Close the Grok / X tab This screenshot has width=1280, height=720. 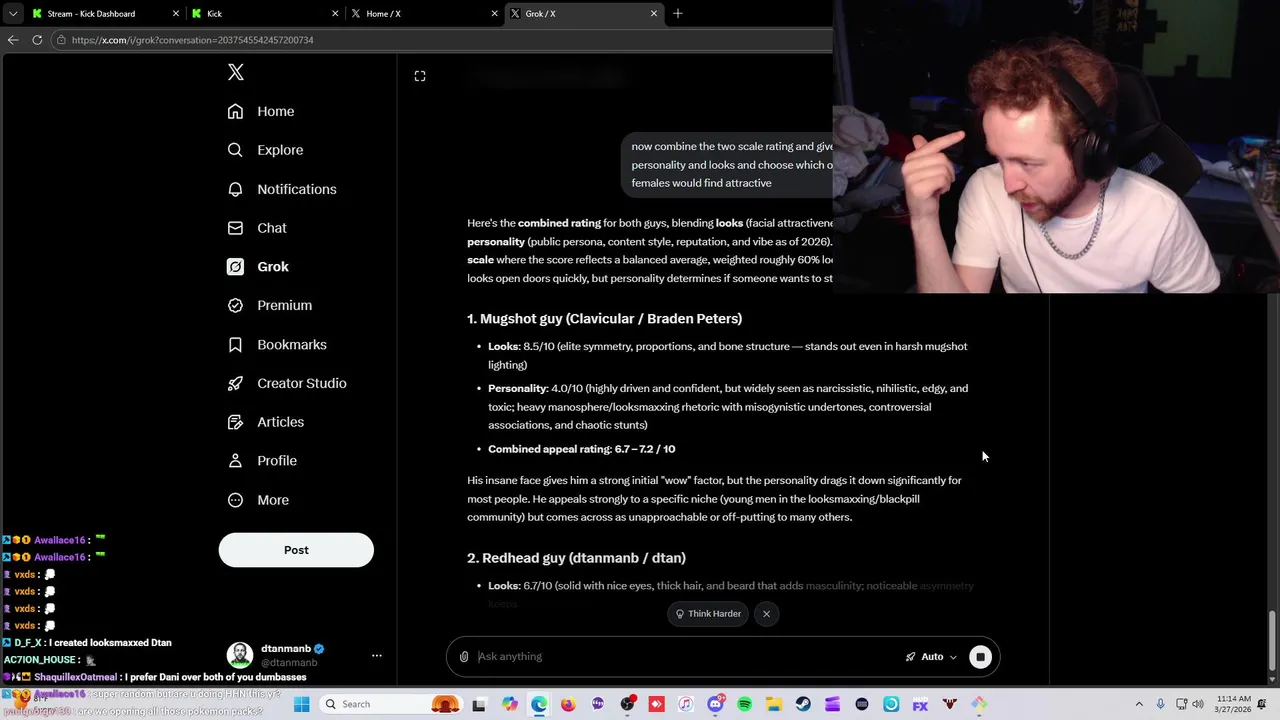tap(654, 13)
